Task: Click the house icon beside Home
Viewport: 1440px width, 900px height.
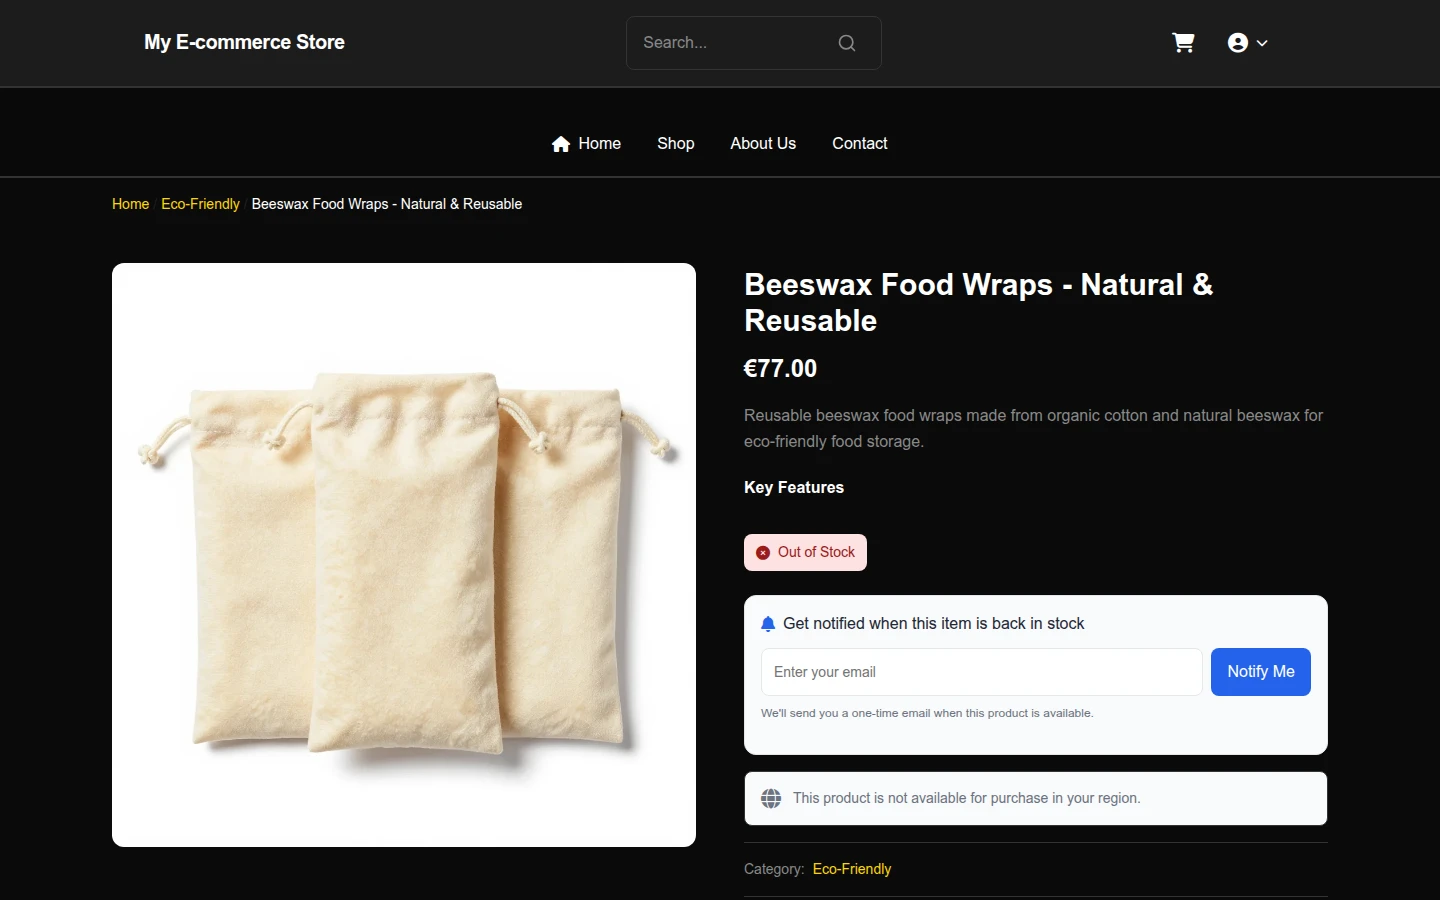Action: tap(561, 144)
